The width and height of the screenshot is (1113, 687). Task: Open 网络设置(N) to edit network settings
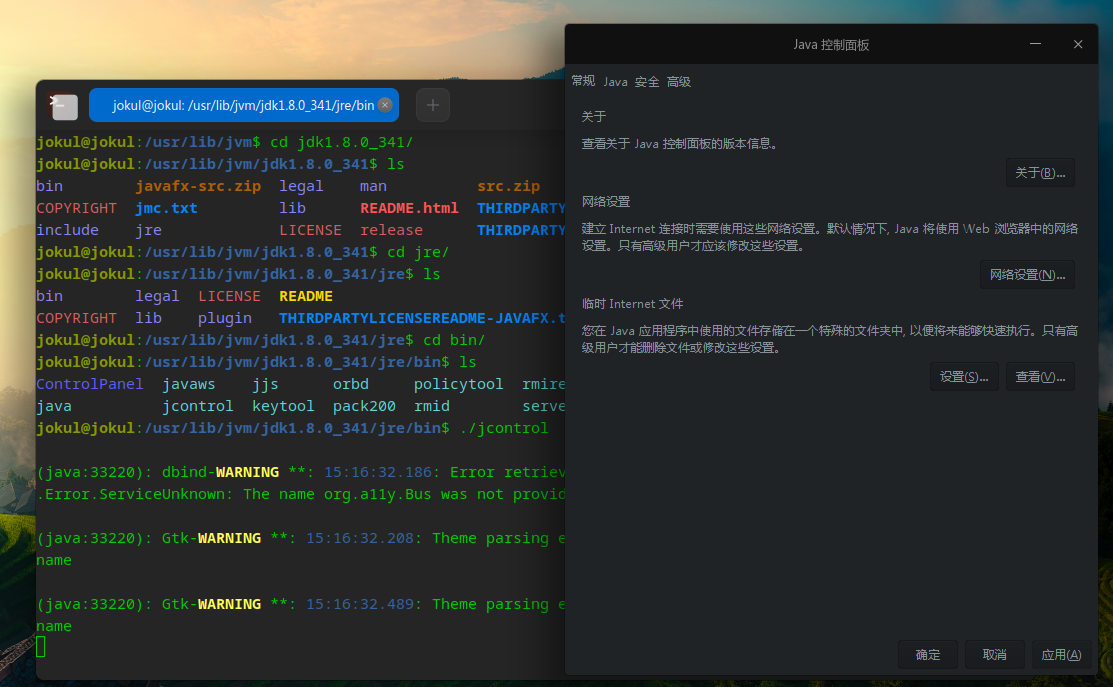[x=1027, y=274]
